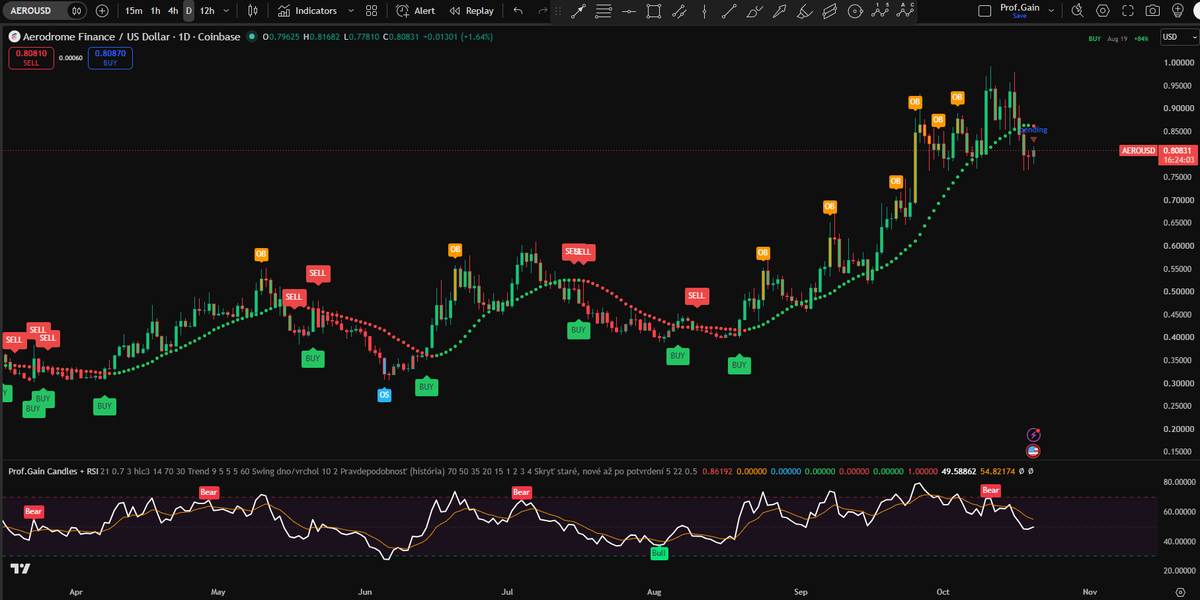Select the D daily timeframe
The height and width of the screenshot is (600, 1200).
click(x=188, y=10)
